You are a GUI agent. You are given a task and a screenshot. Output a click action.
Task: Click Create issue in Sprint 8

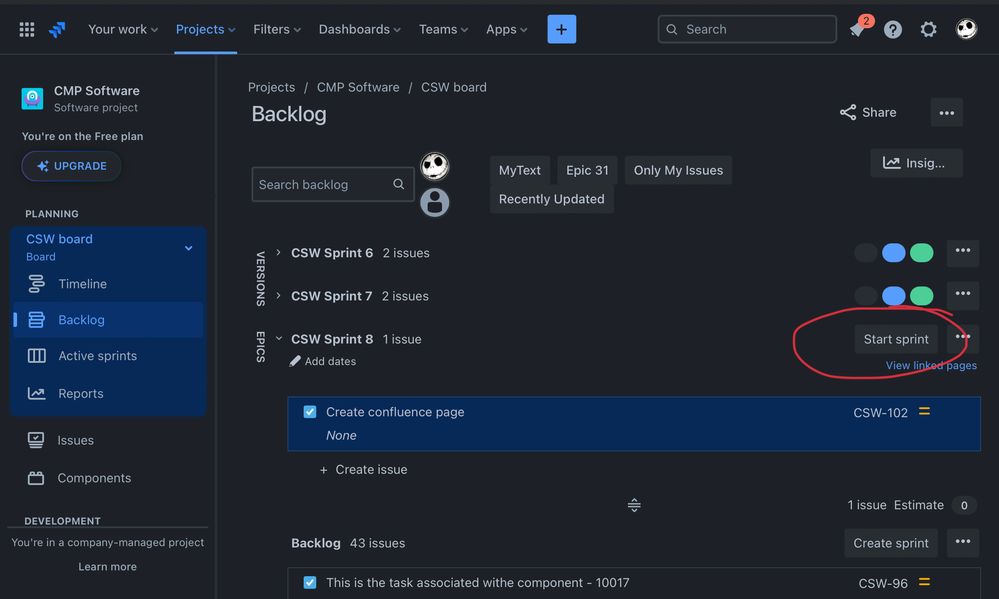click(363, 470)
